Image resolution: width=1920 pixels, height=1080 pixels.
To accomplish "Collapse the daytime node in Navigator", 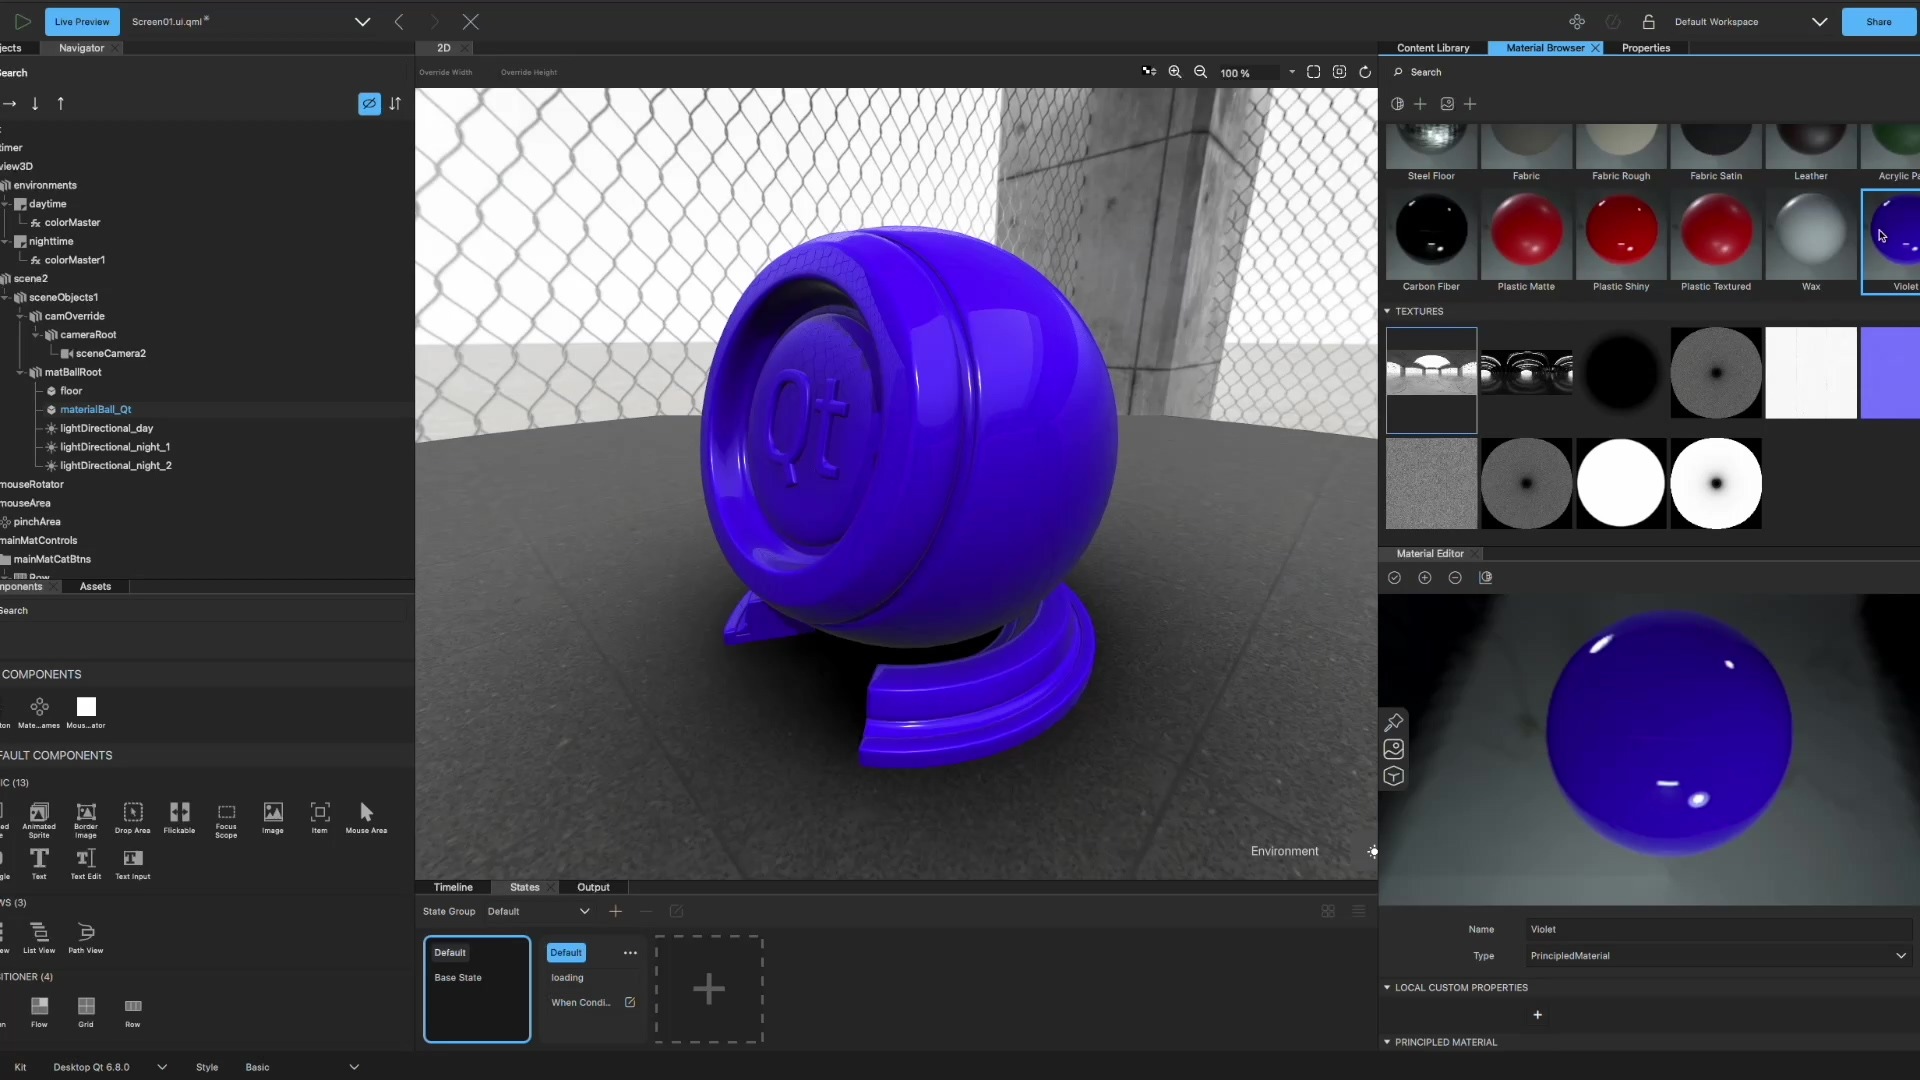I will (x=5, y=204).
